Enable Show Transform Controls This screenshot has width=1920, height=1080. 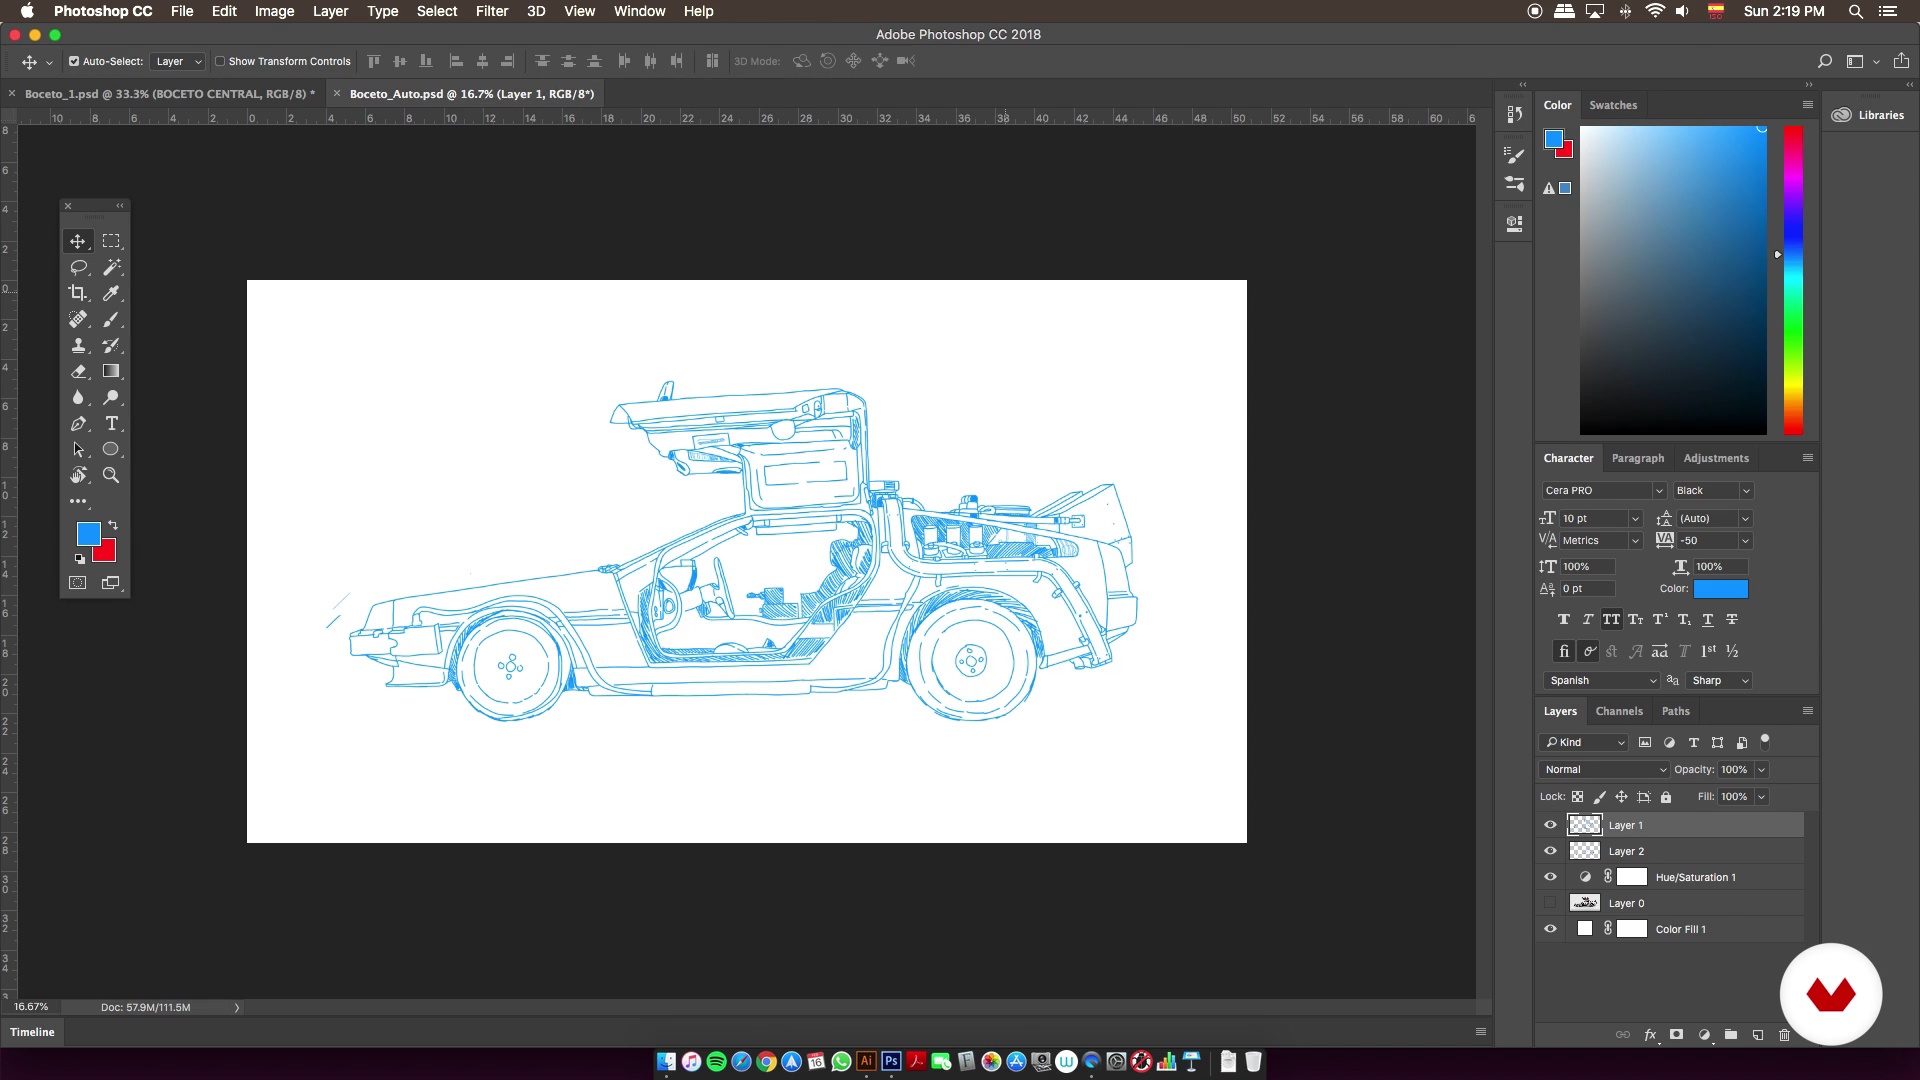click(x=220, y=61)
